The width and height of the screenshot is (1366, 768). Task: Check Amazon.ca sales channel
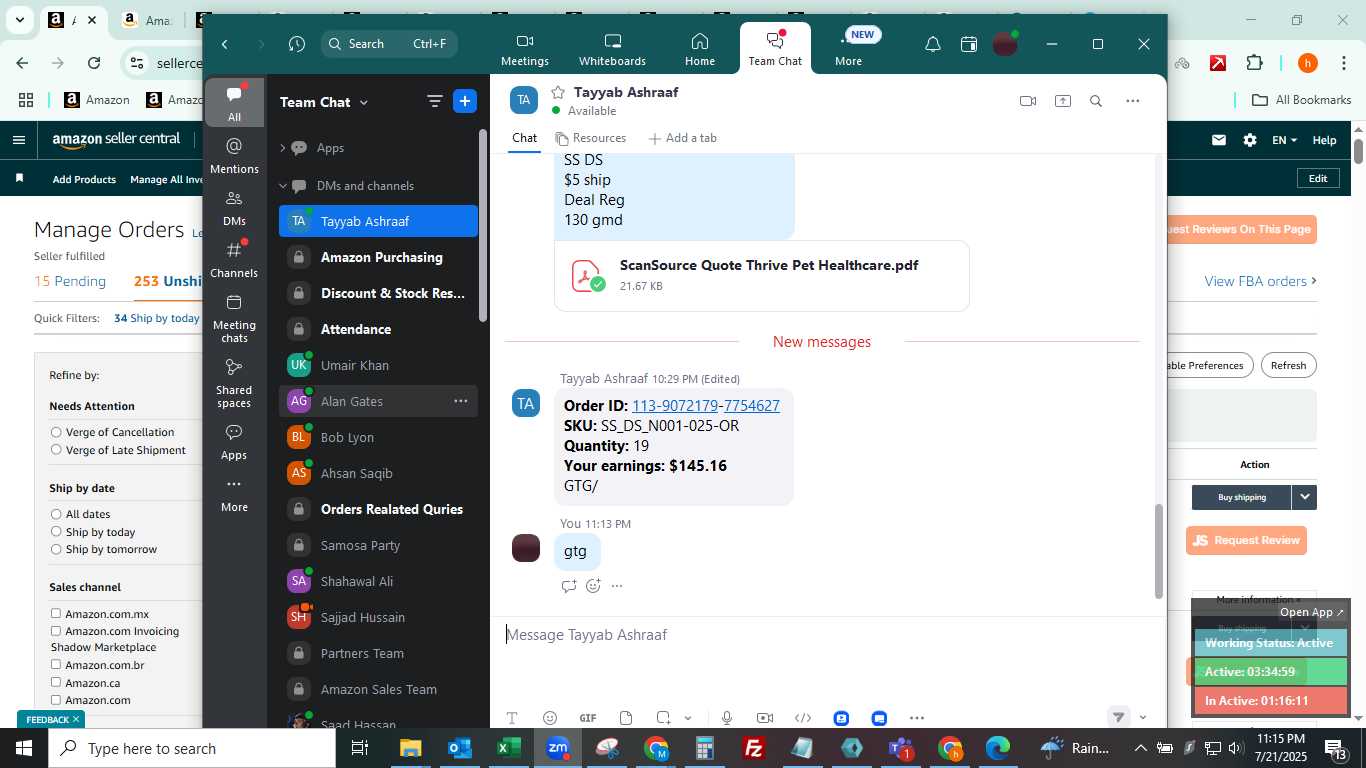(x=56, y=682)
